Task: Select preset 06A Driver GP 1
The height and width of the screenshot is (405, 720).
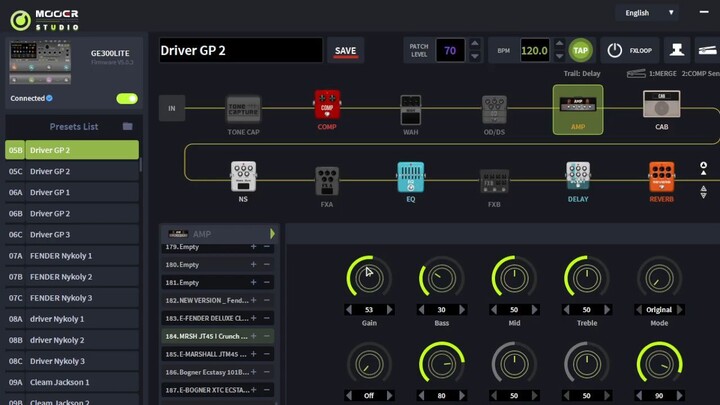Action: point(72,192)
